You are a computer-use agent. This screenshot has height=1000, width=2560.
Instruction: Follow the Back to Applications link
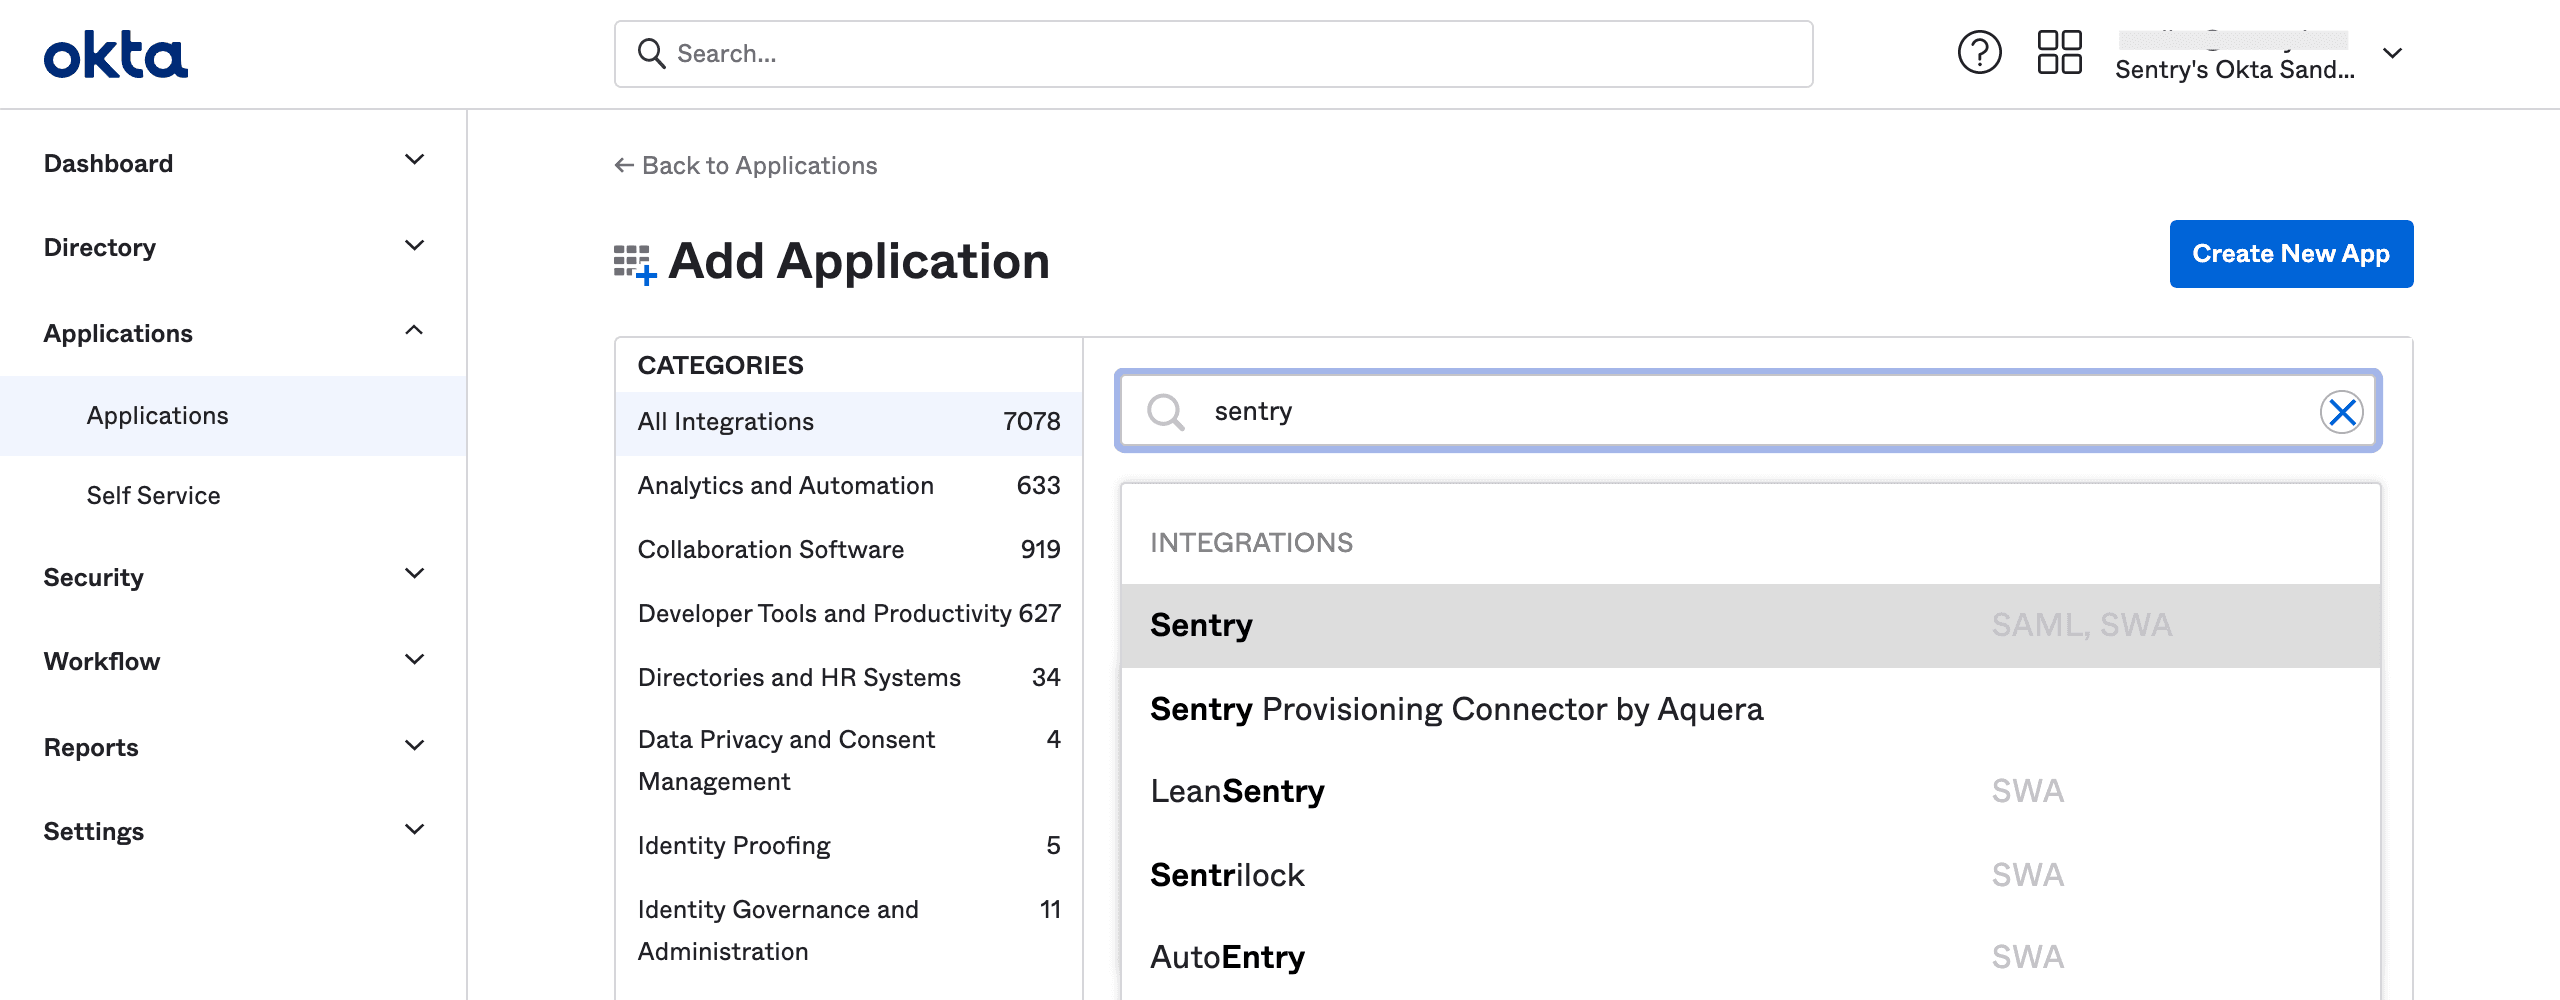[758, 165]
